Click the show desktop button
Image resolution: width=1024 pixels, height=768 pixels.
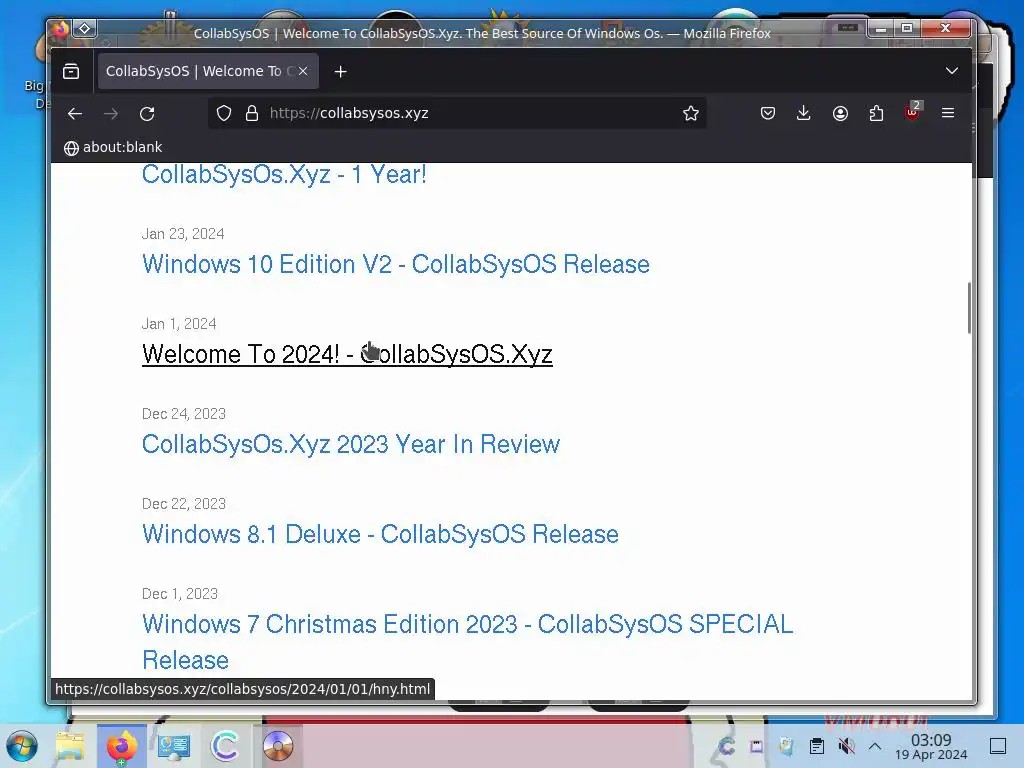click(x=998, y=746)
